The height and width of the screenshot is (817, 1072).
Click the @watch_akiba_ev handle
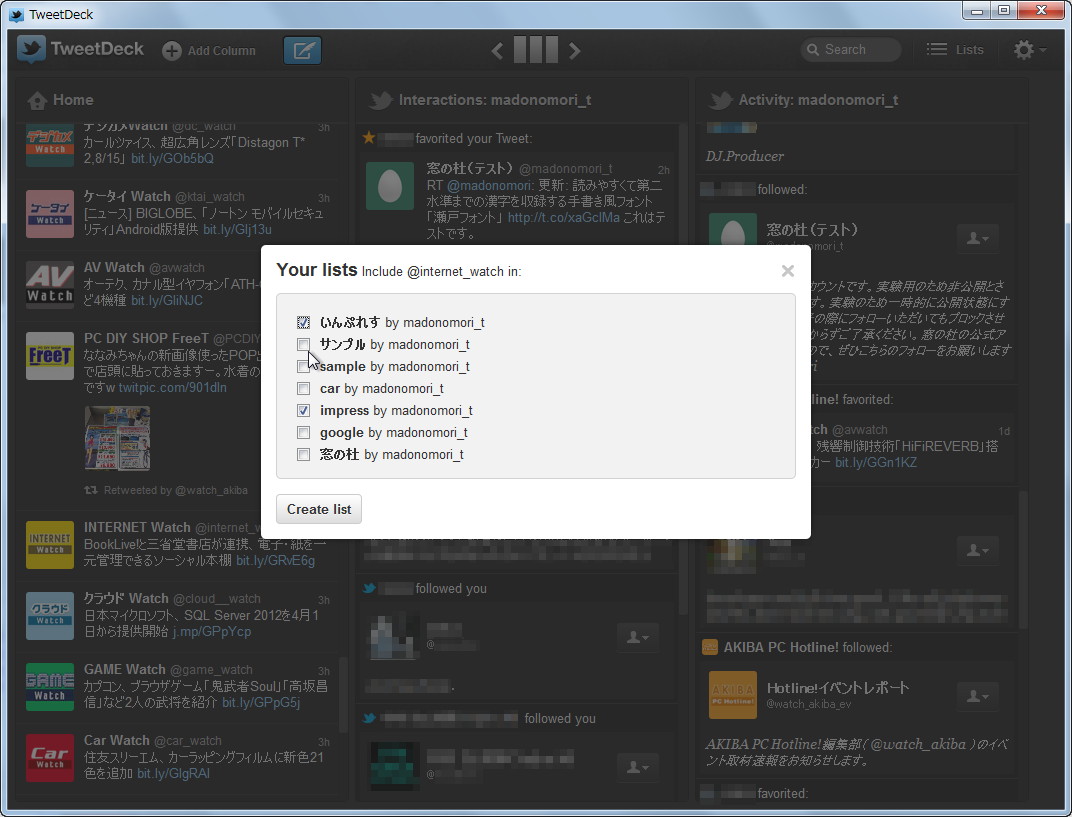[809, 704]
